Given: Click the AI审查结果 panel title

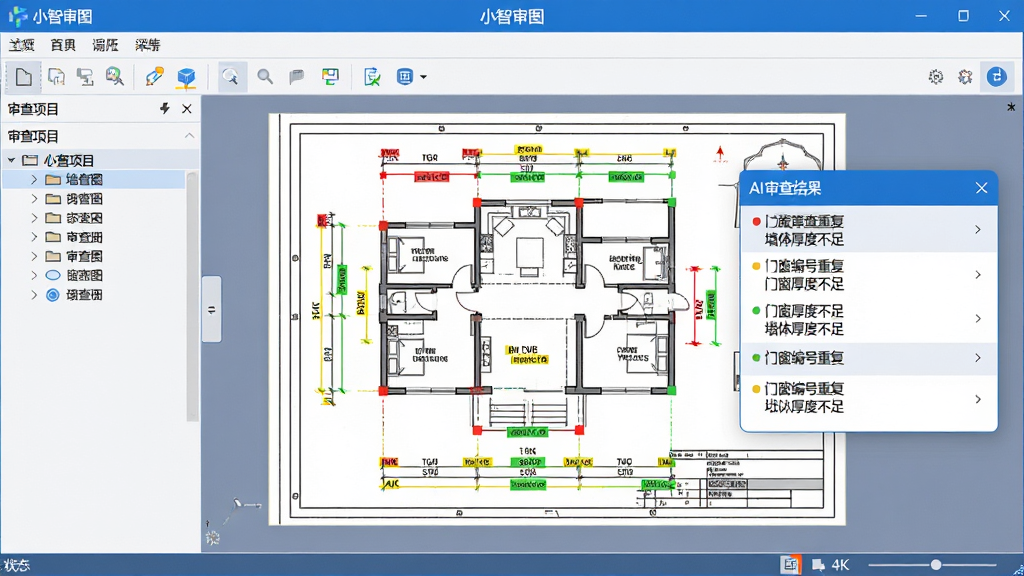Looking at the screenshot, I should 785,188.
